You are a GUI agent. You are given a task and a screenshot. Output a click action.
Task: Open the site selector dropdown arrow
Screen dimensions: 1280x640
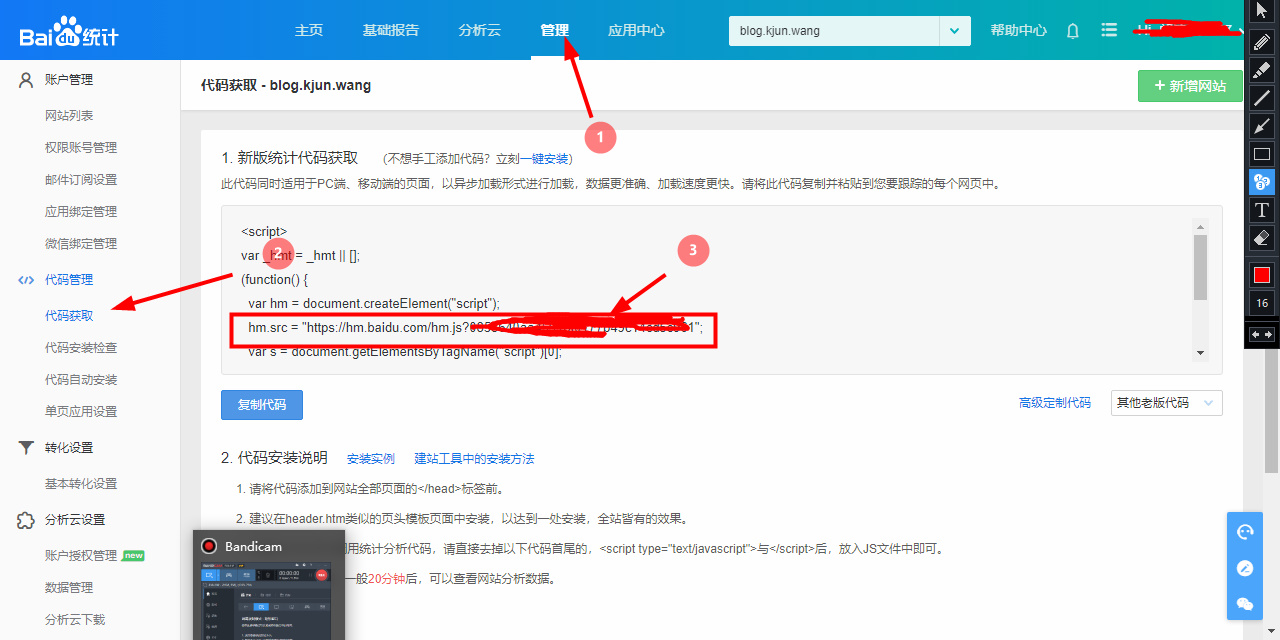[955, 31]
